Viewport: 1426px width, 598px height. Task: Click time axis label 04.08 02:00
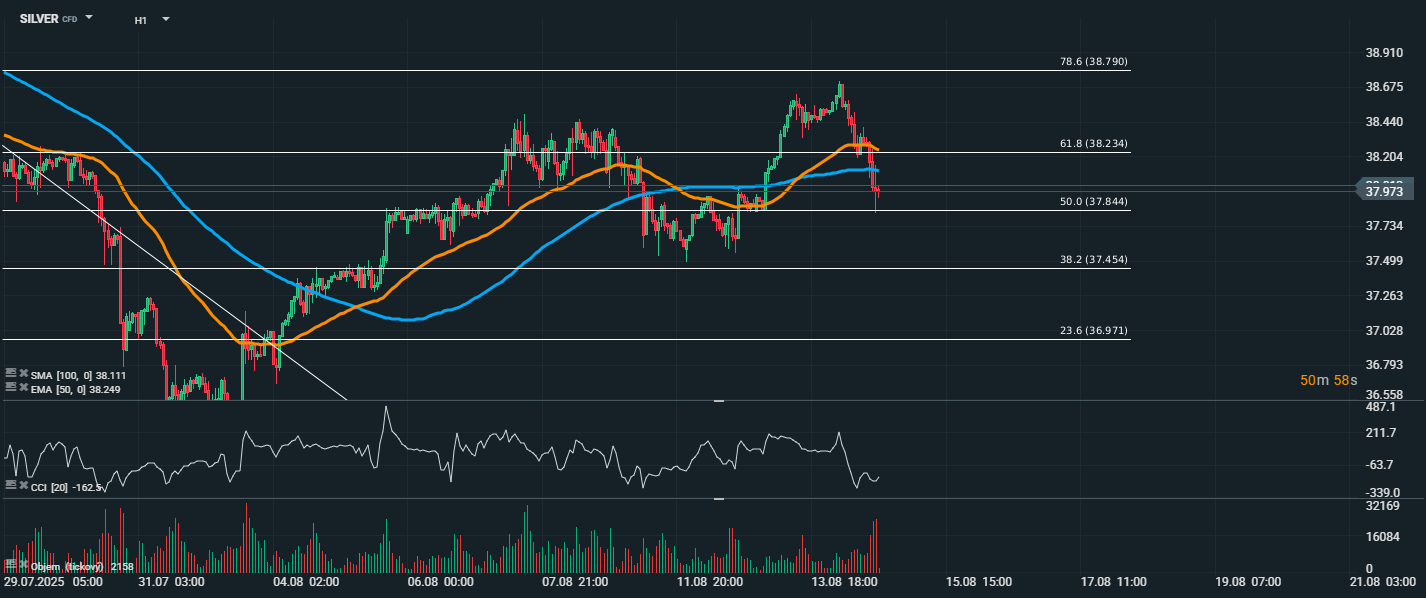tap(306, 581)
